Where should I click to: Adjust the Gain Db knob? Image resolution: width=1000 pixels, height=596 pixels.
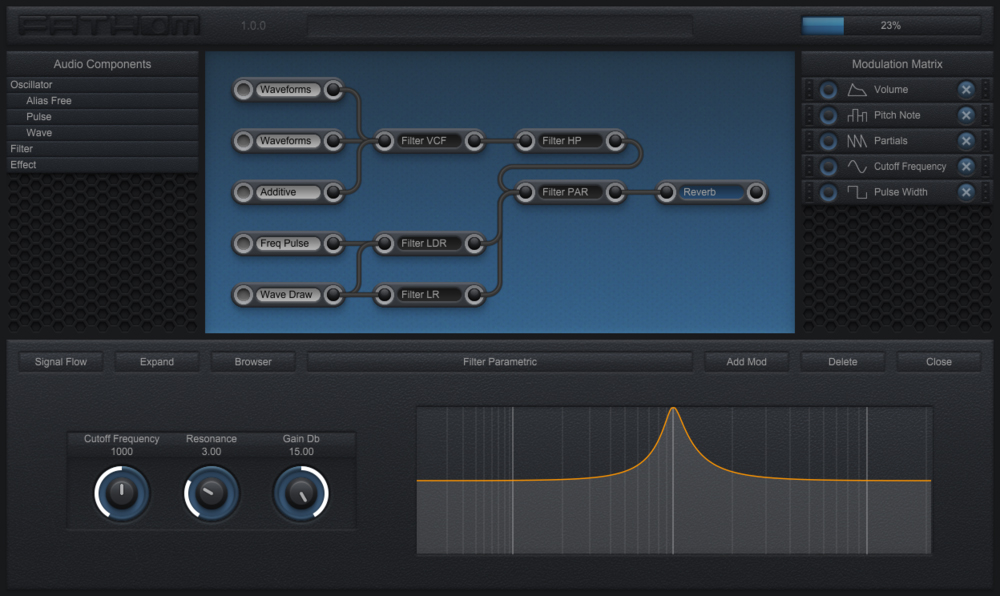[x=301, y=493]
